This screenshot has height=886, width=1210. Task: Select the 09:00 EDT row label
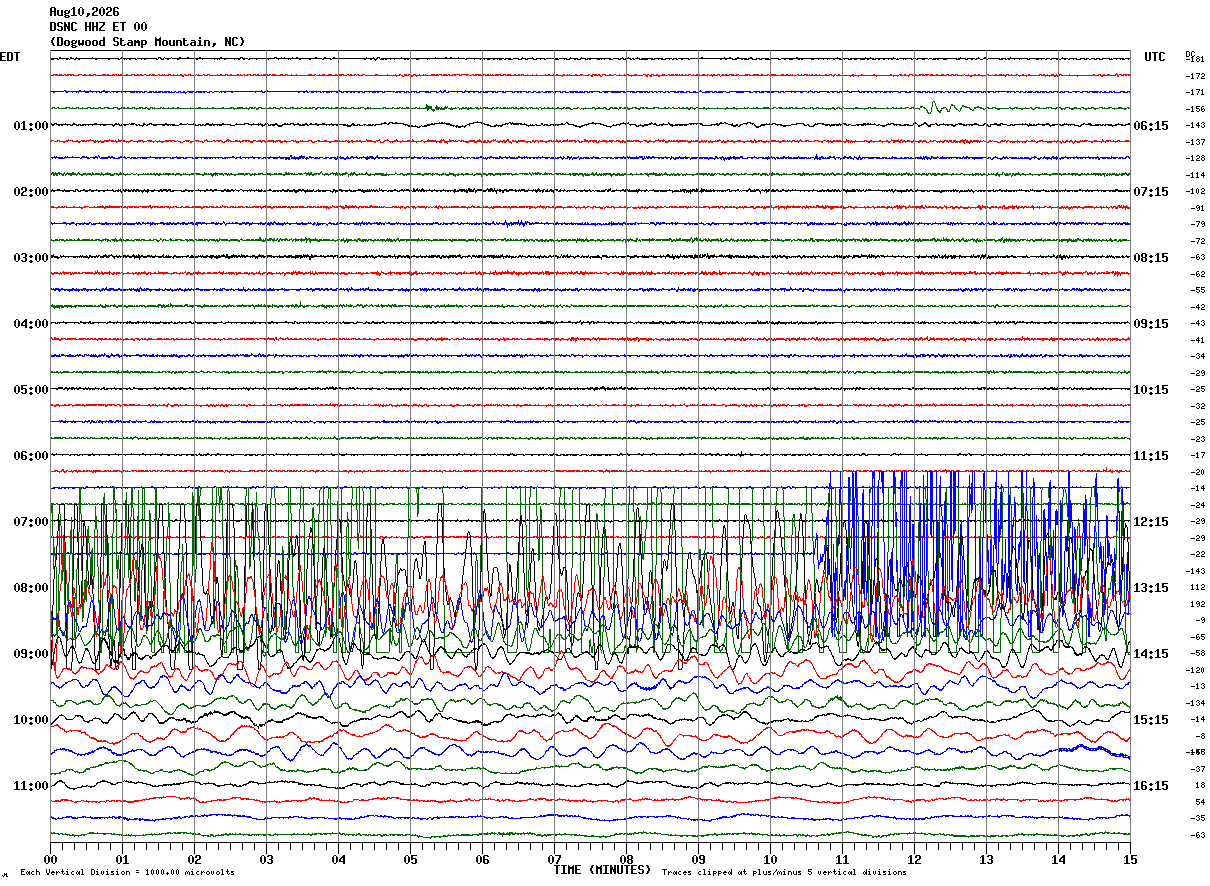(x=31, y=654)
